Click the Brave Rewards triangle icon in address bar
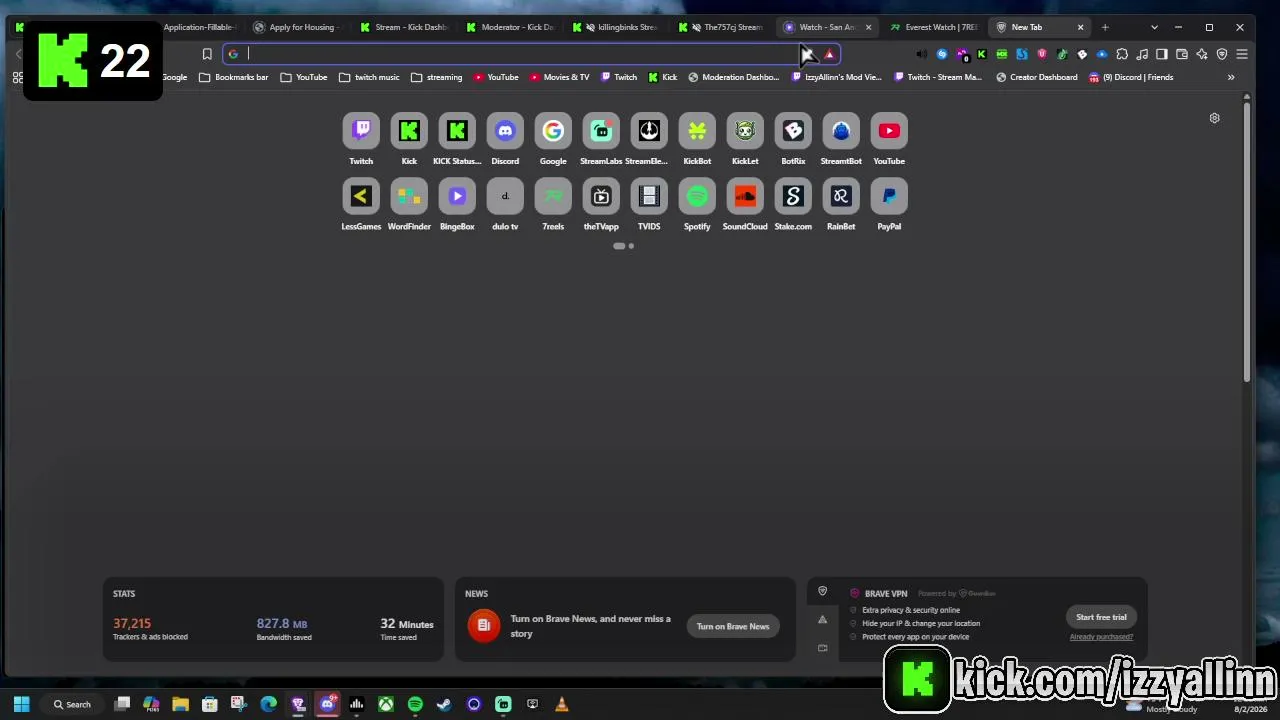 pos(829,54)
